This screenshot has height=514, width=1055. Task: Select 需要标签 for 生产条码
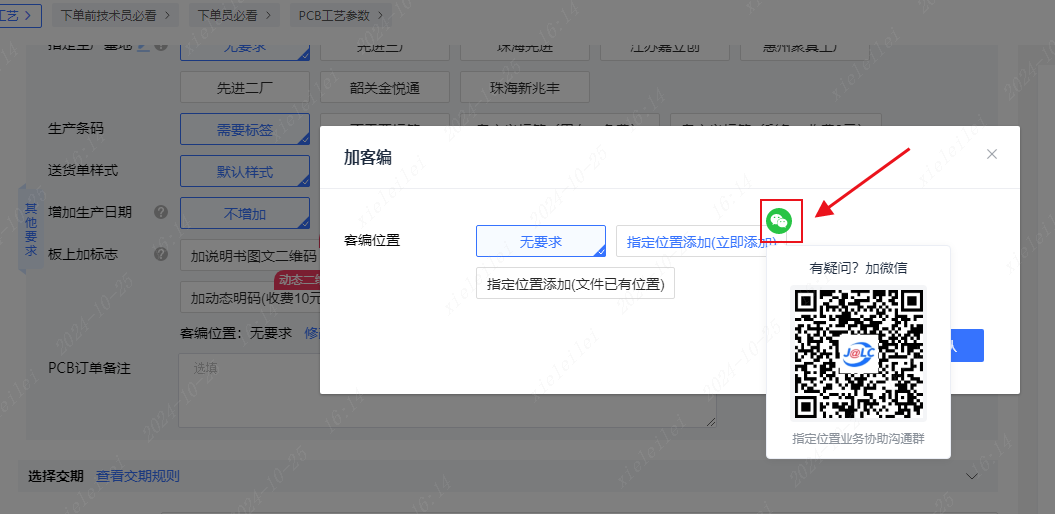(x=245, y=130)
